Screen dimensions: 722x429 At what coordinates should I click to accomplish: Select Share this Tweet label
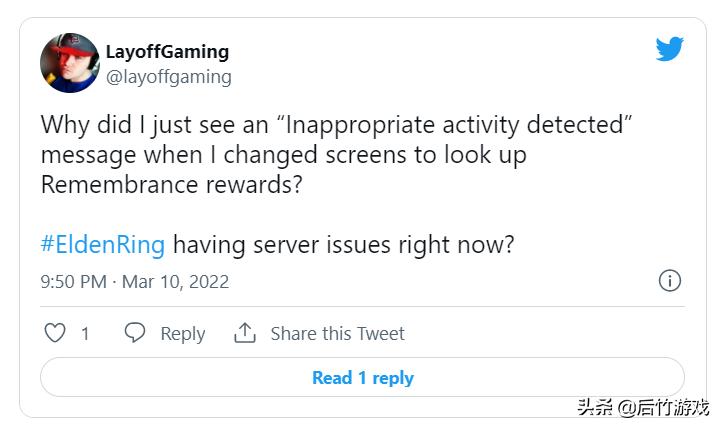tap(337, 334)
